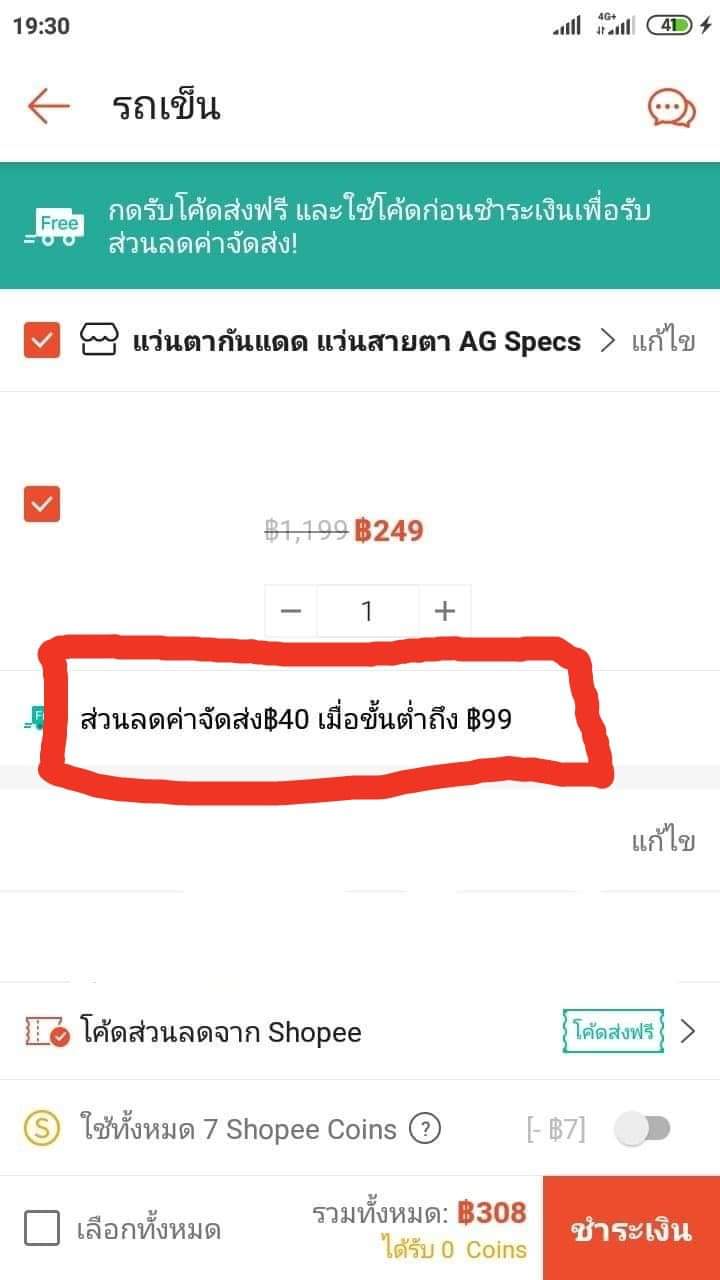Open the AG Specs shop page chevron
The width and height of the screenshot is (720, 1280).
click(x=607, y=341)
